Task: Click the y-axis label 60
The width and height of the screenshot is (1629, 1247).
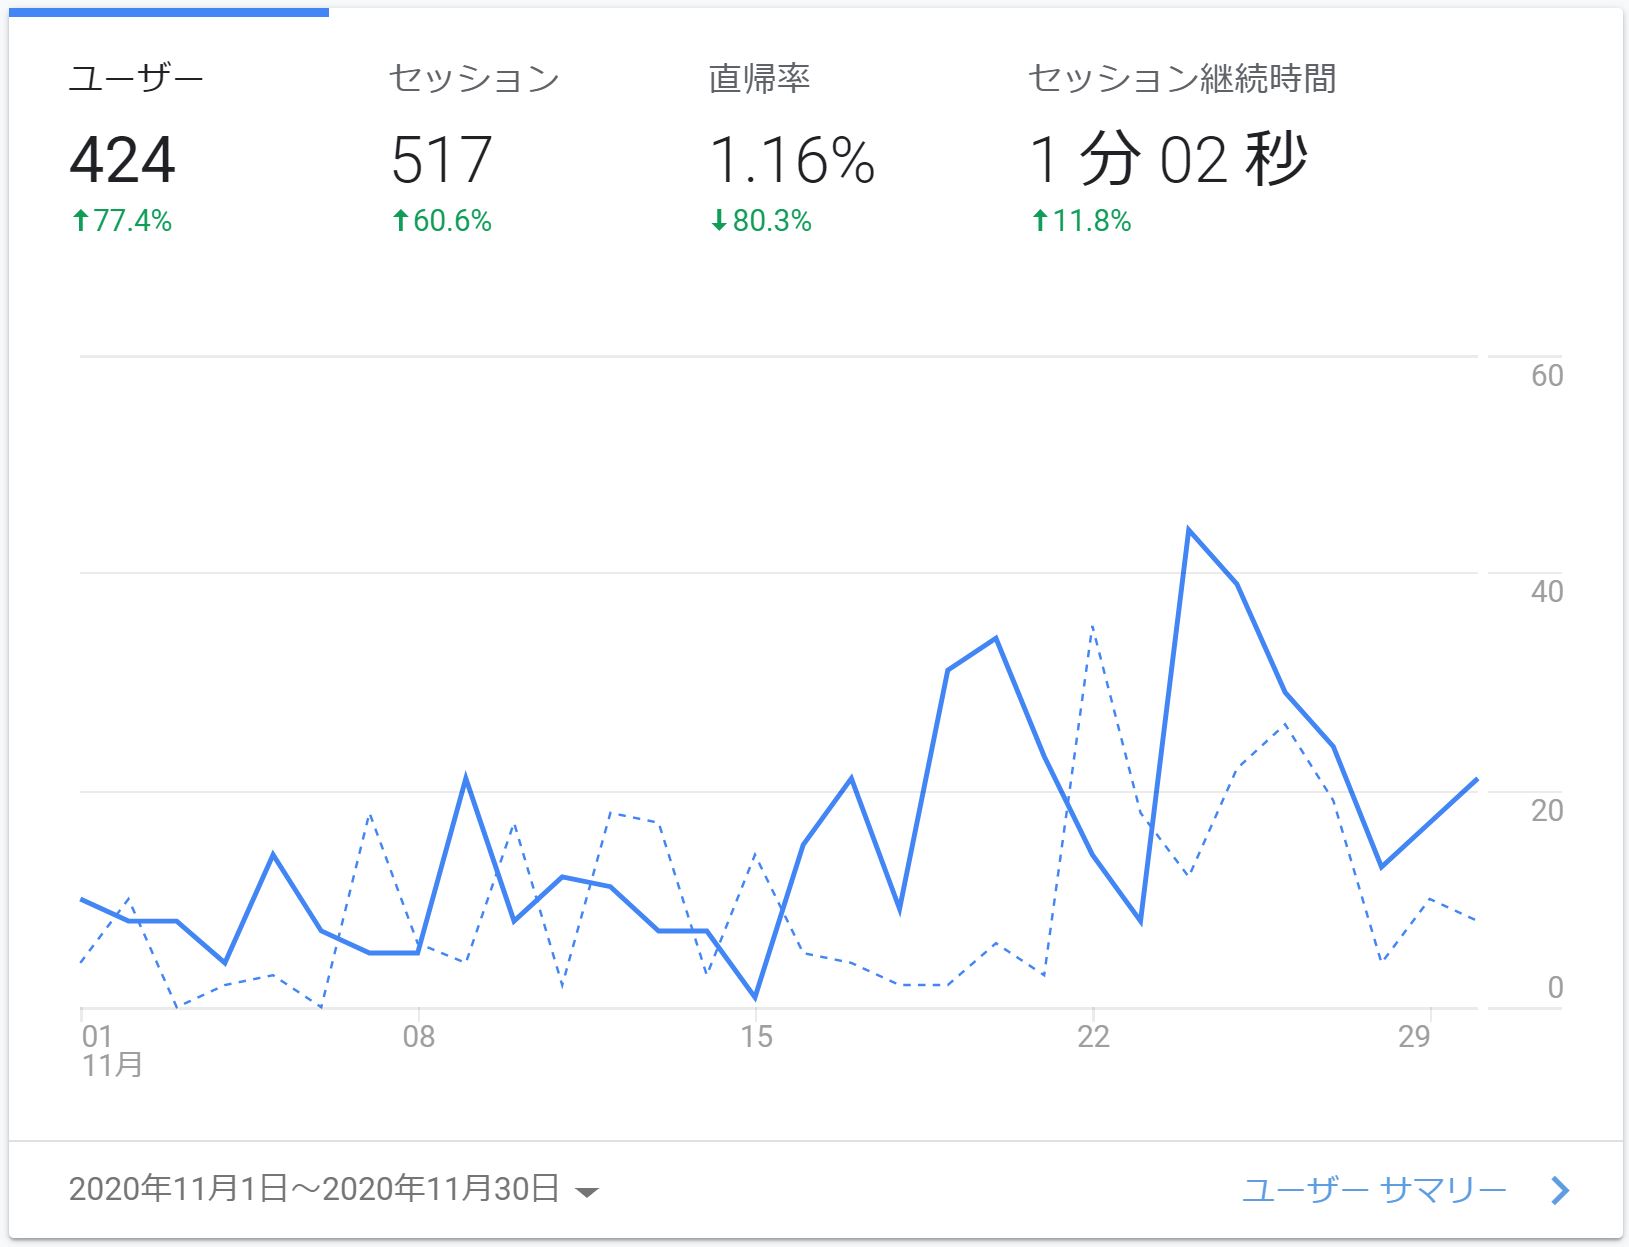Action: (1547, 376)
